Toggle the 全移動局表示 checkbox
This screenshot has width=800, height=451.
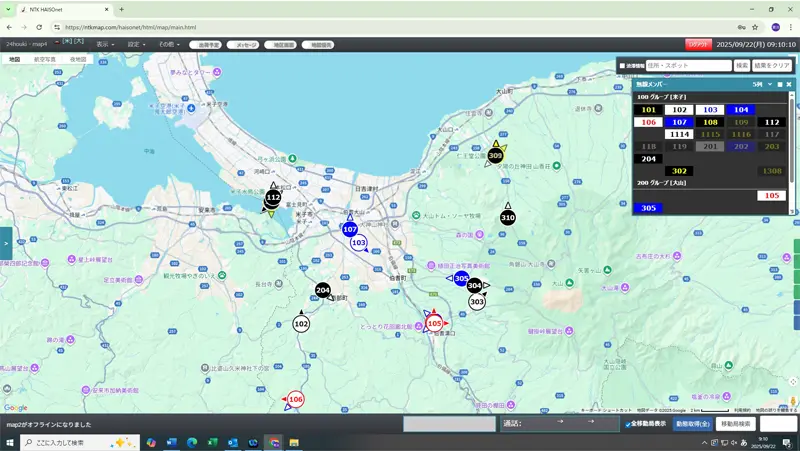click(x=628, y=424)
